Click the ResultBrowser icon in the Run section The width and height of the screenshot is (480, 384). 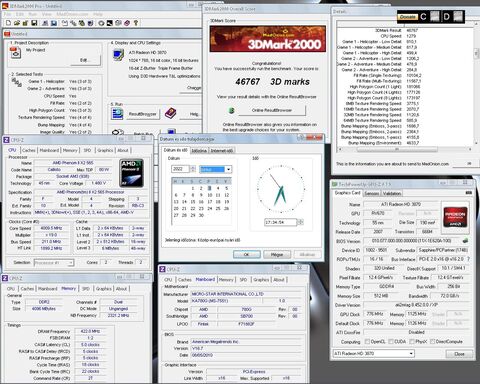(x=117, y=114)
